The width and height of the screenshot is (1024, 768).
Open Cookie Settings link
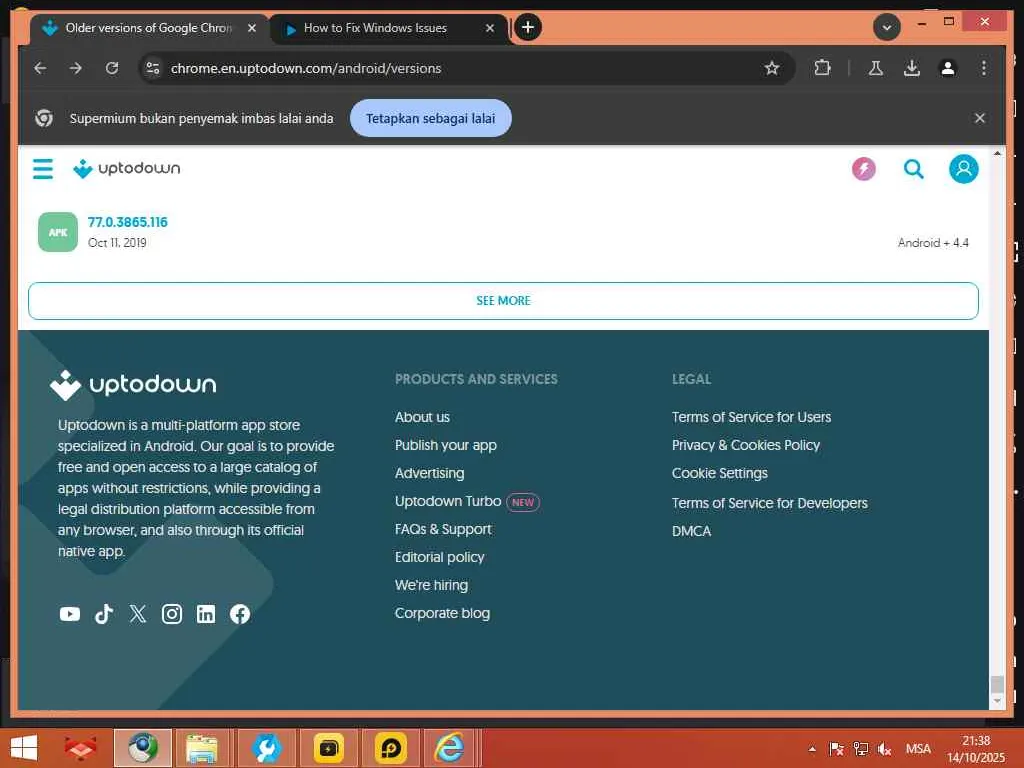click(x=720, y=473)
